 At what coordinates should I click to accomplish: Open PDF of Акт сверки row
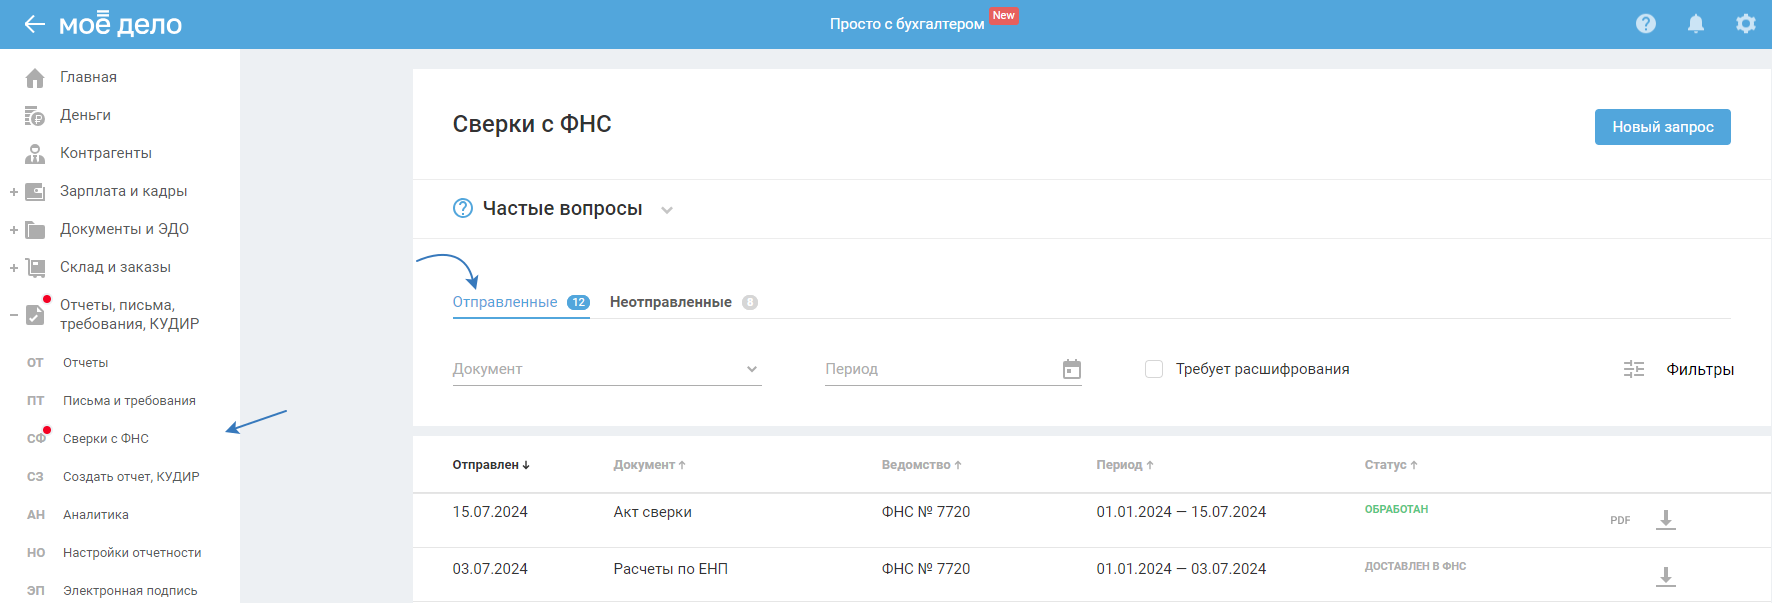pos(1620,520)
